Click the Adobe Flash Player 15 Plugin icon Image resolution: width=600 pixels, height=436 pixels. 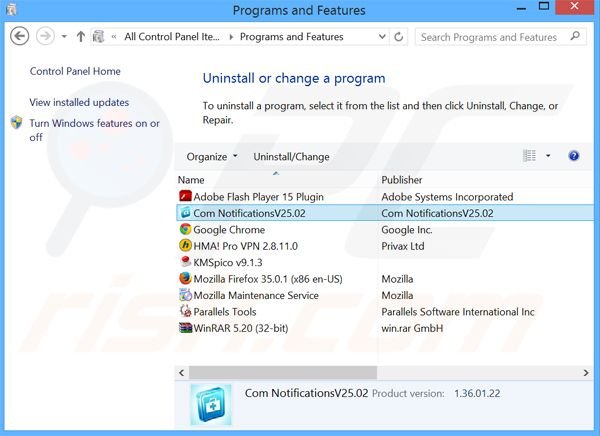click(x=185, y=197)
